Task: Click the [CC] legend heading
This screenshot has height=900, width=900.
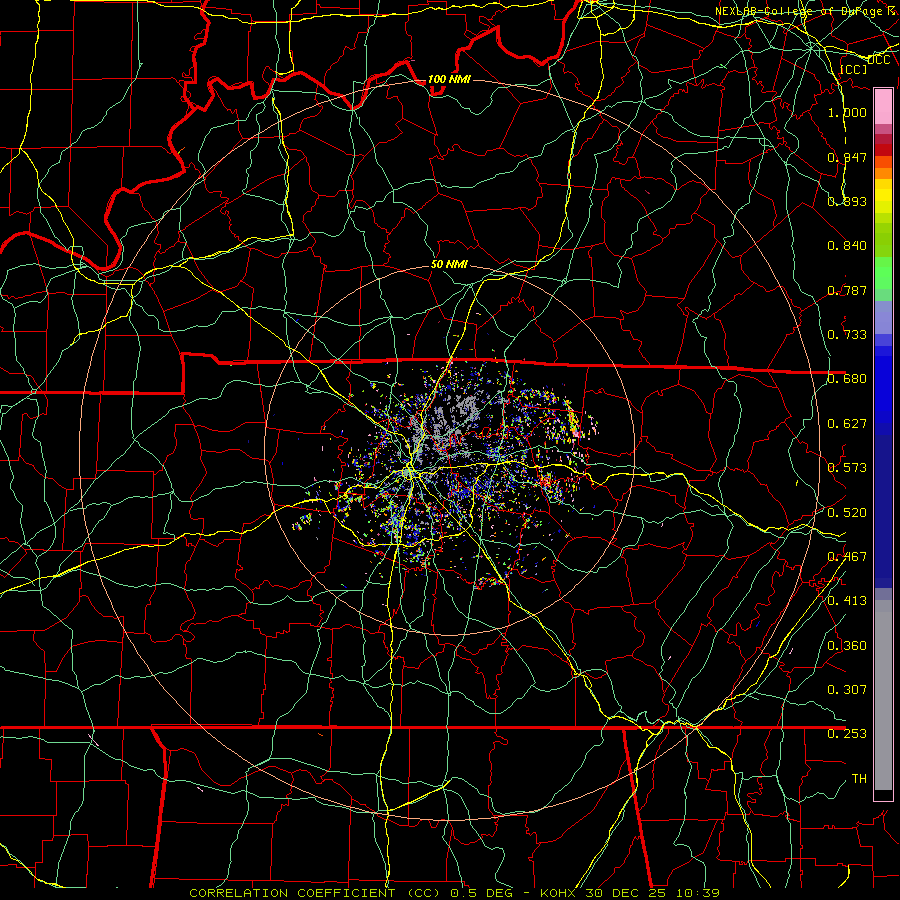Action: (854, 69)
